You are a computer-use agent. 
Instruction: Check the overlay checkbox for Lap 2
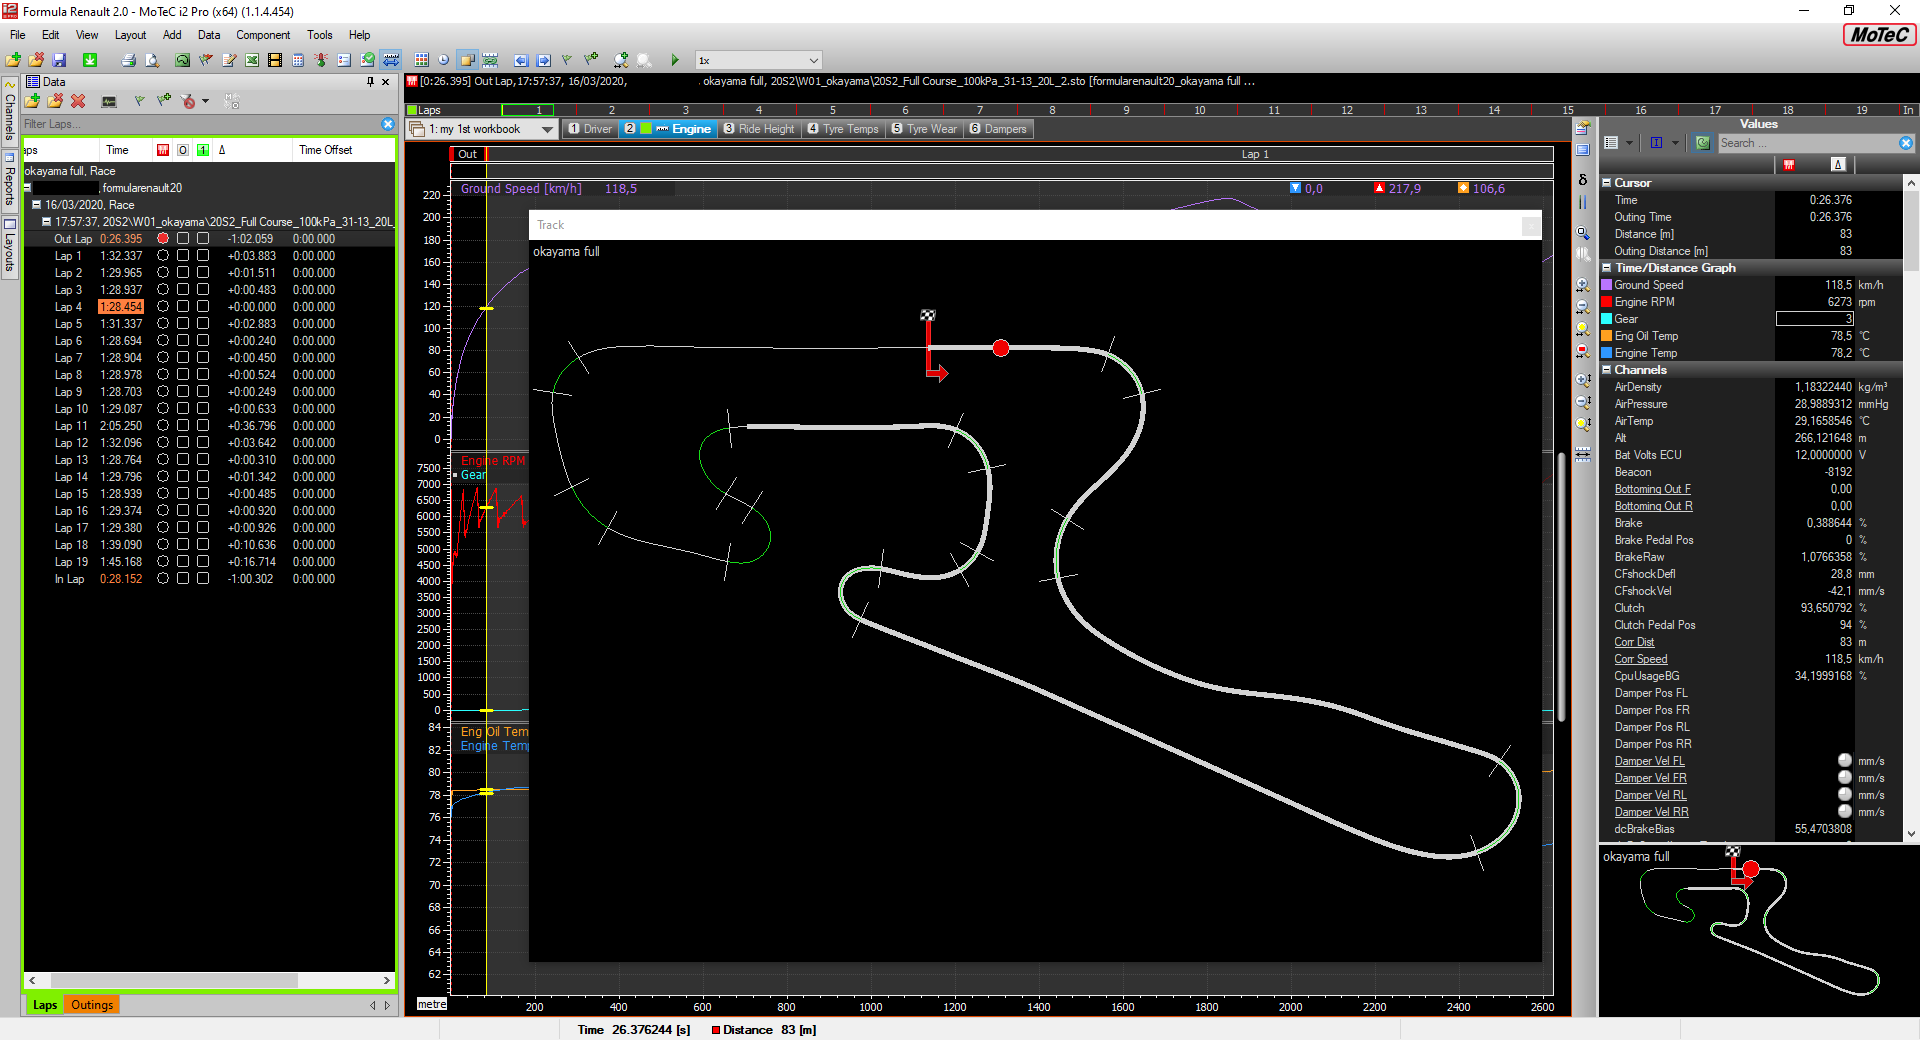click(x=183, y=273)
